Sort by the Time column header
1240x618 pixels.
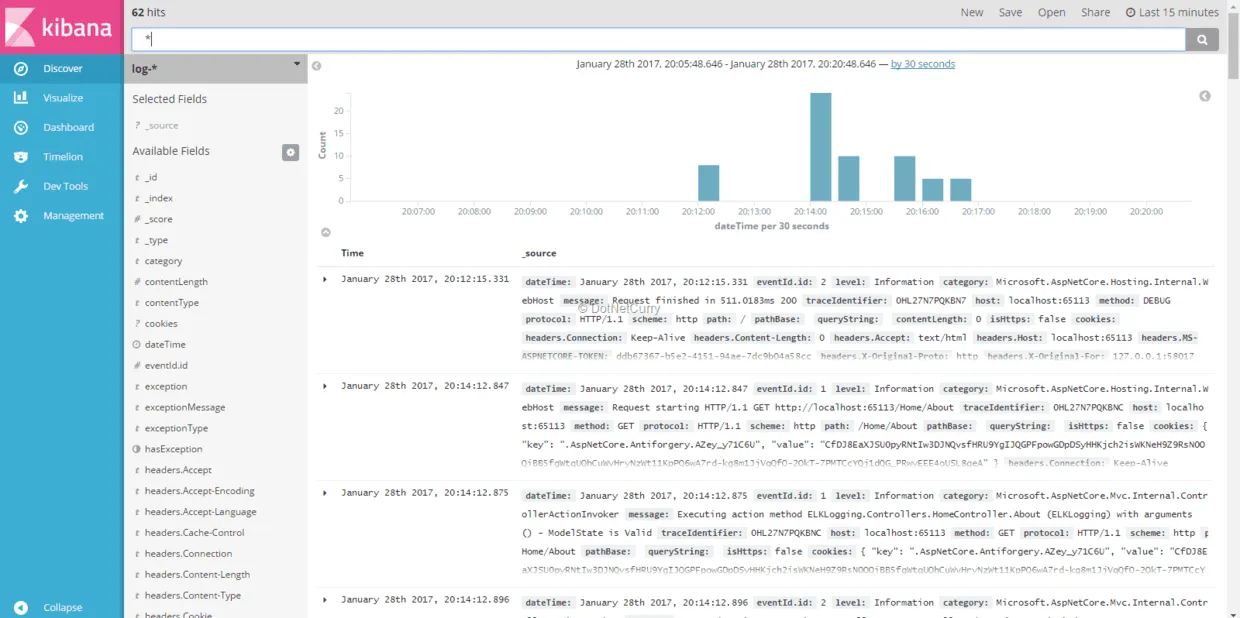tap(352, 253)
